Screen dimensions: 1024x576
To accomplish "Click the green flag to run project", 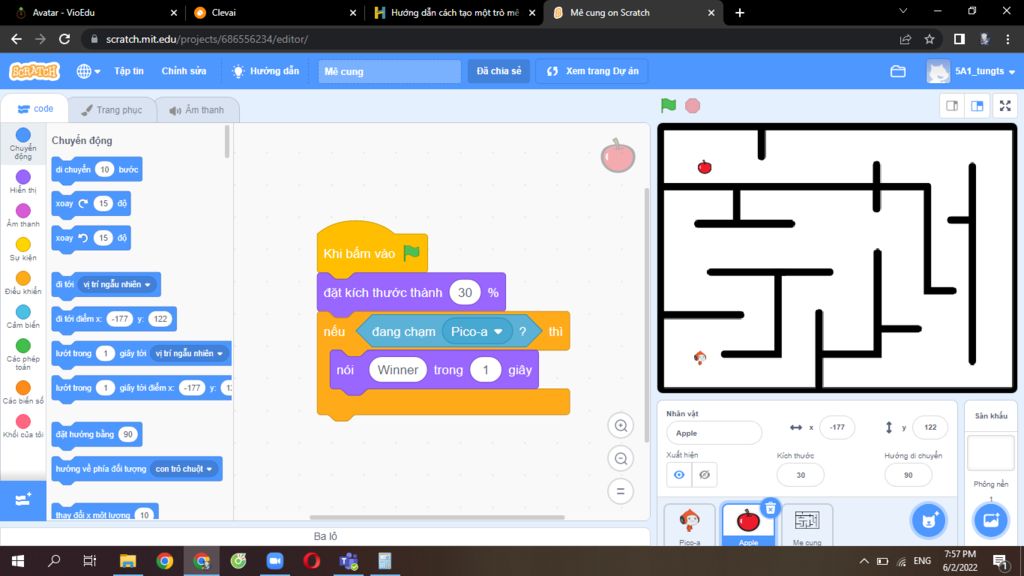I will (668, 105).
